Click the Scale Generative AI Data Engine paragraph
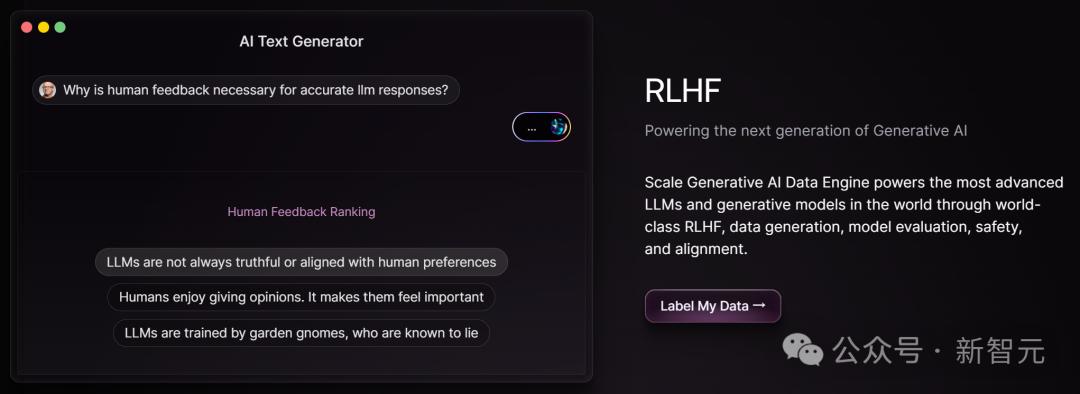 click(854, 216)
